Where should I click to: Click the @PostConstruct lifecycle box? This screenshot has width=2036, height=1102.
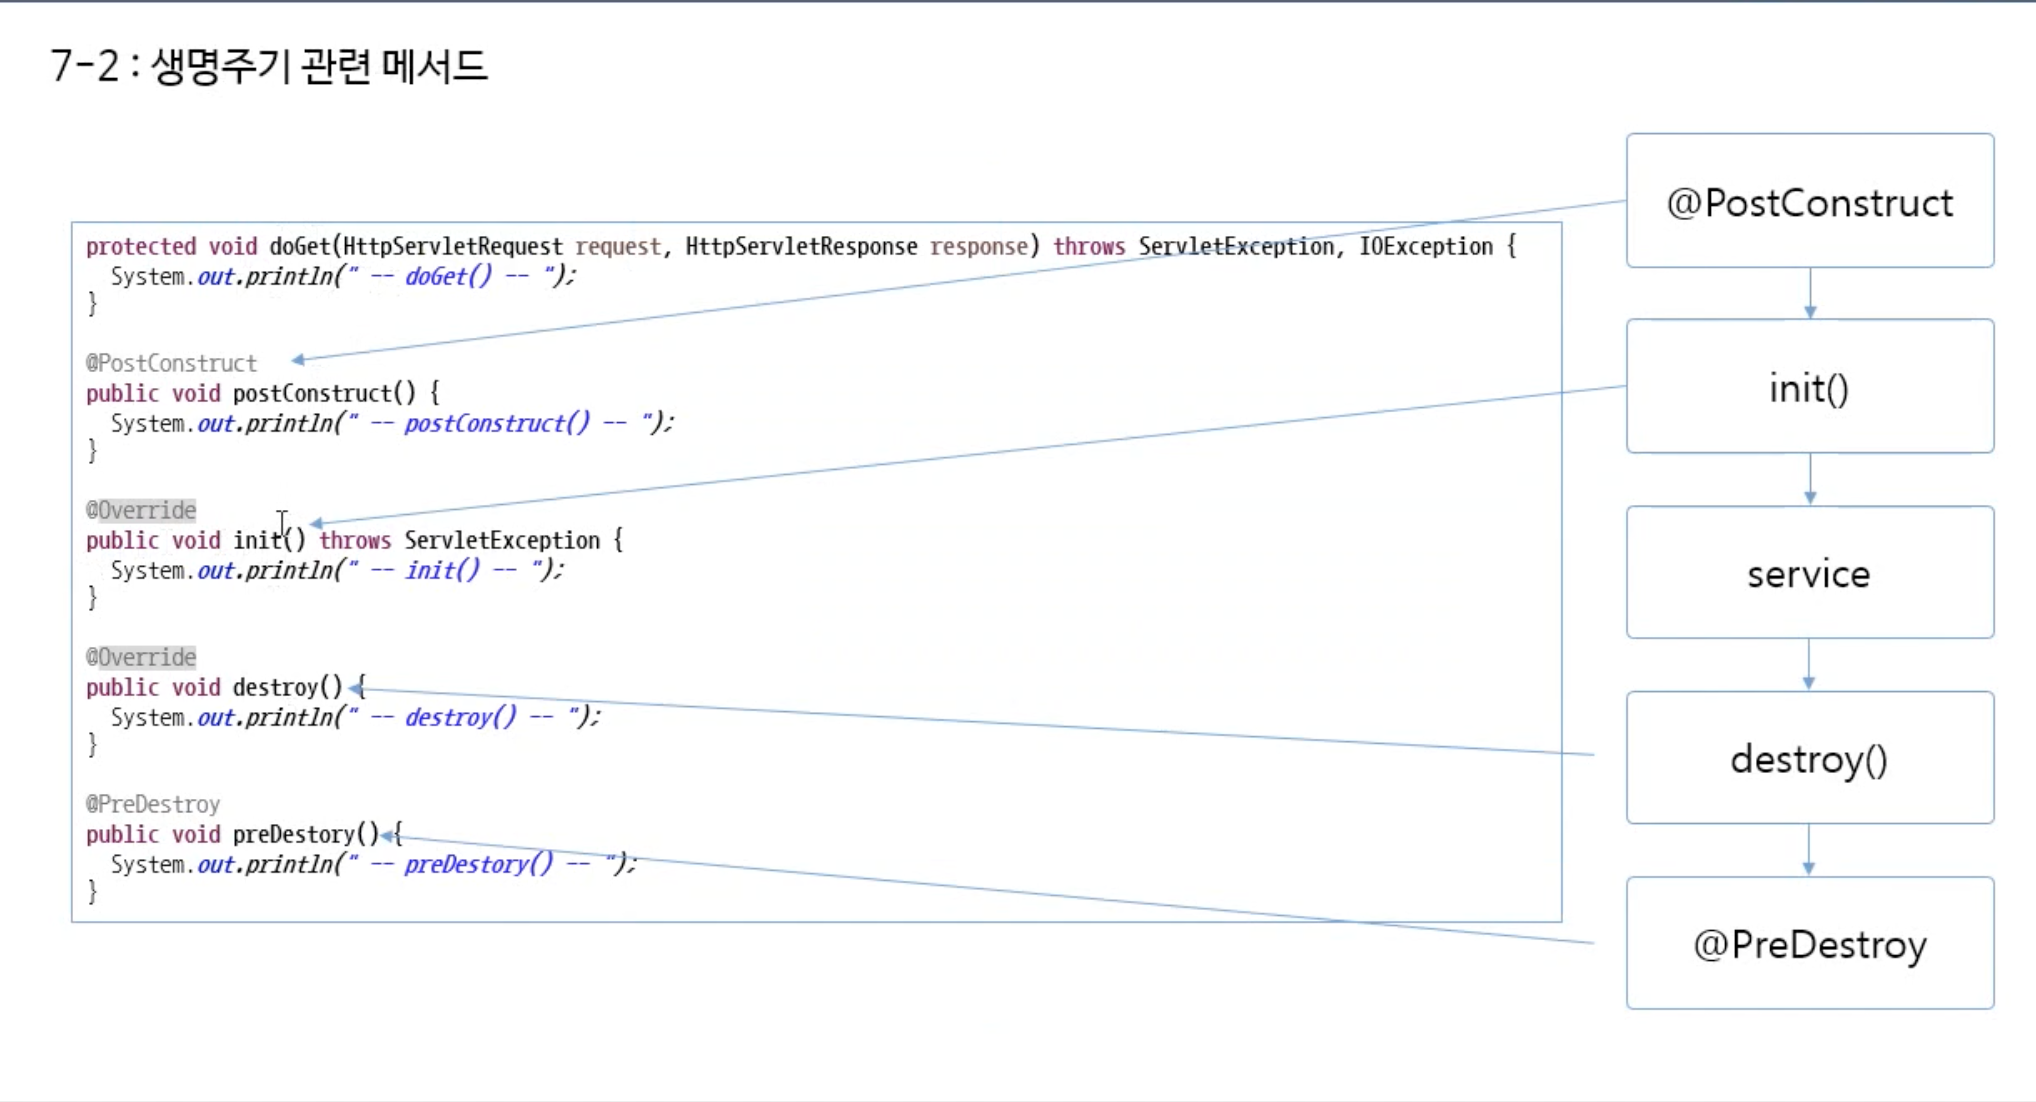click(1809, 201)
